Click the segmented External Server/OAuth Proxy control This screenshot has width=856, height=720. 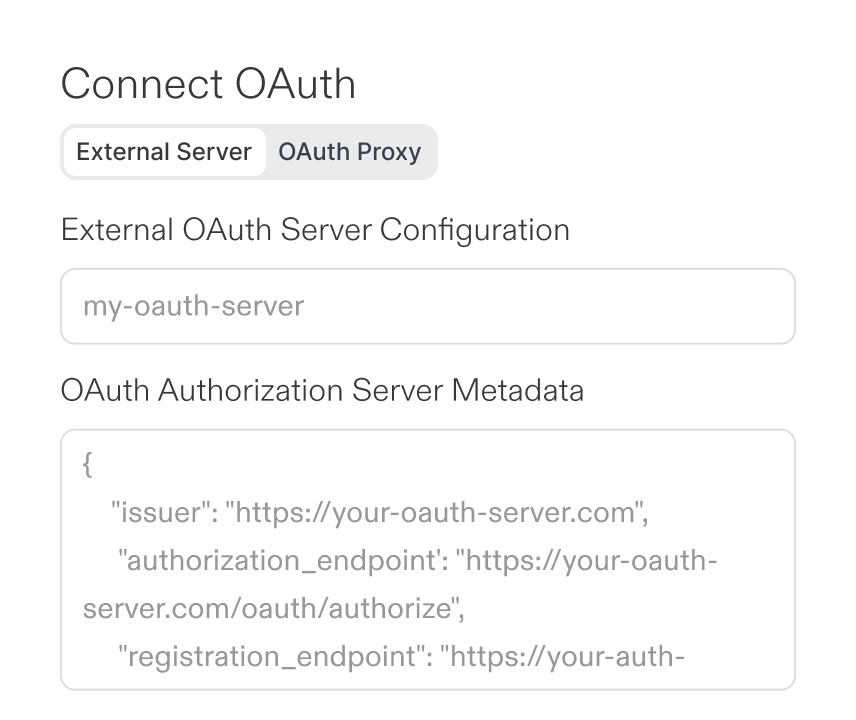click(x=249, y=151)
